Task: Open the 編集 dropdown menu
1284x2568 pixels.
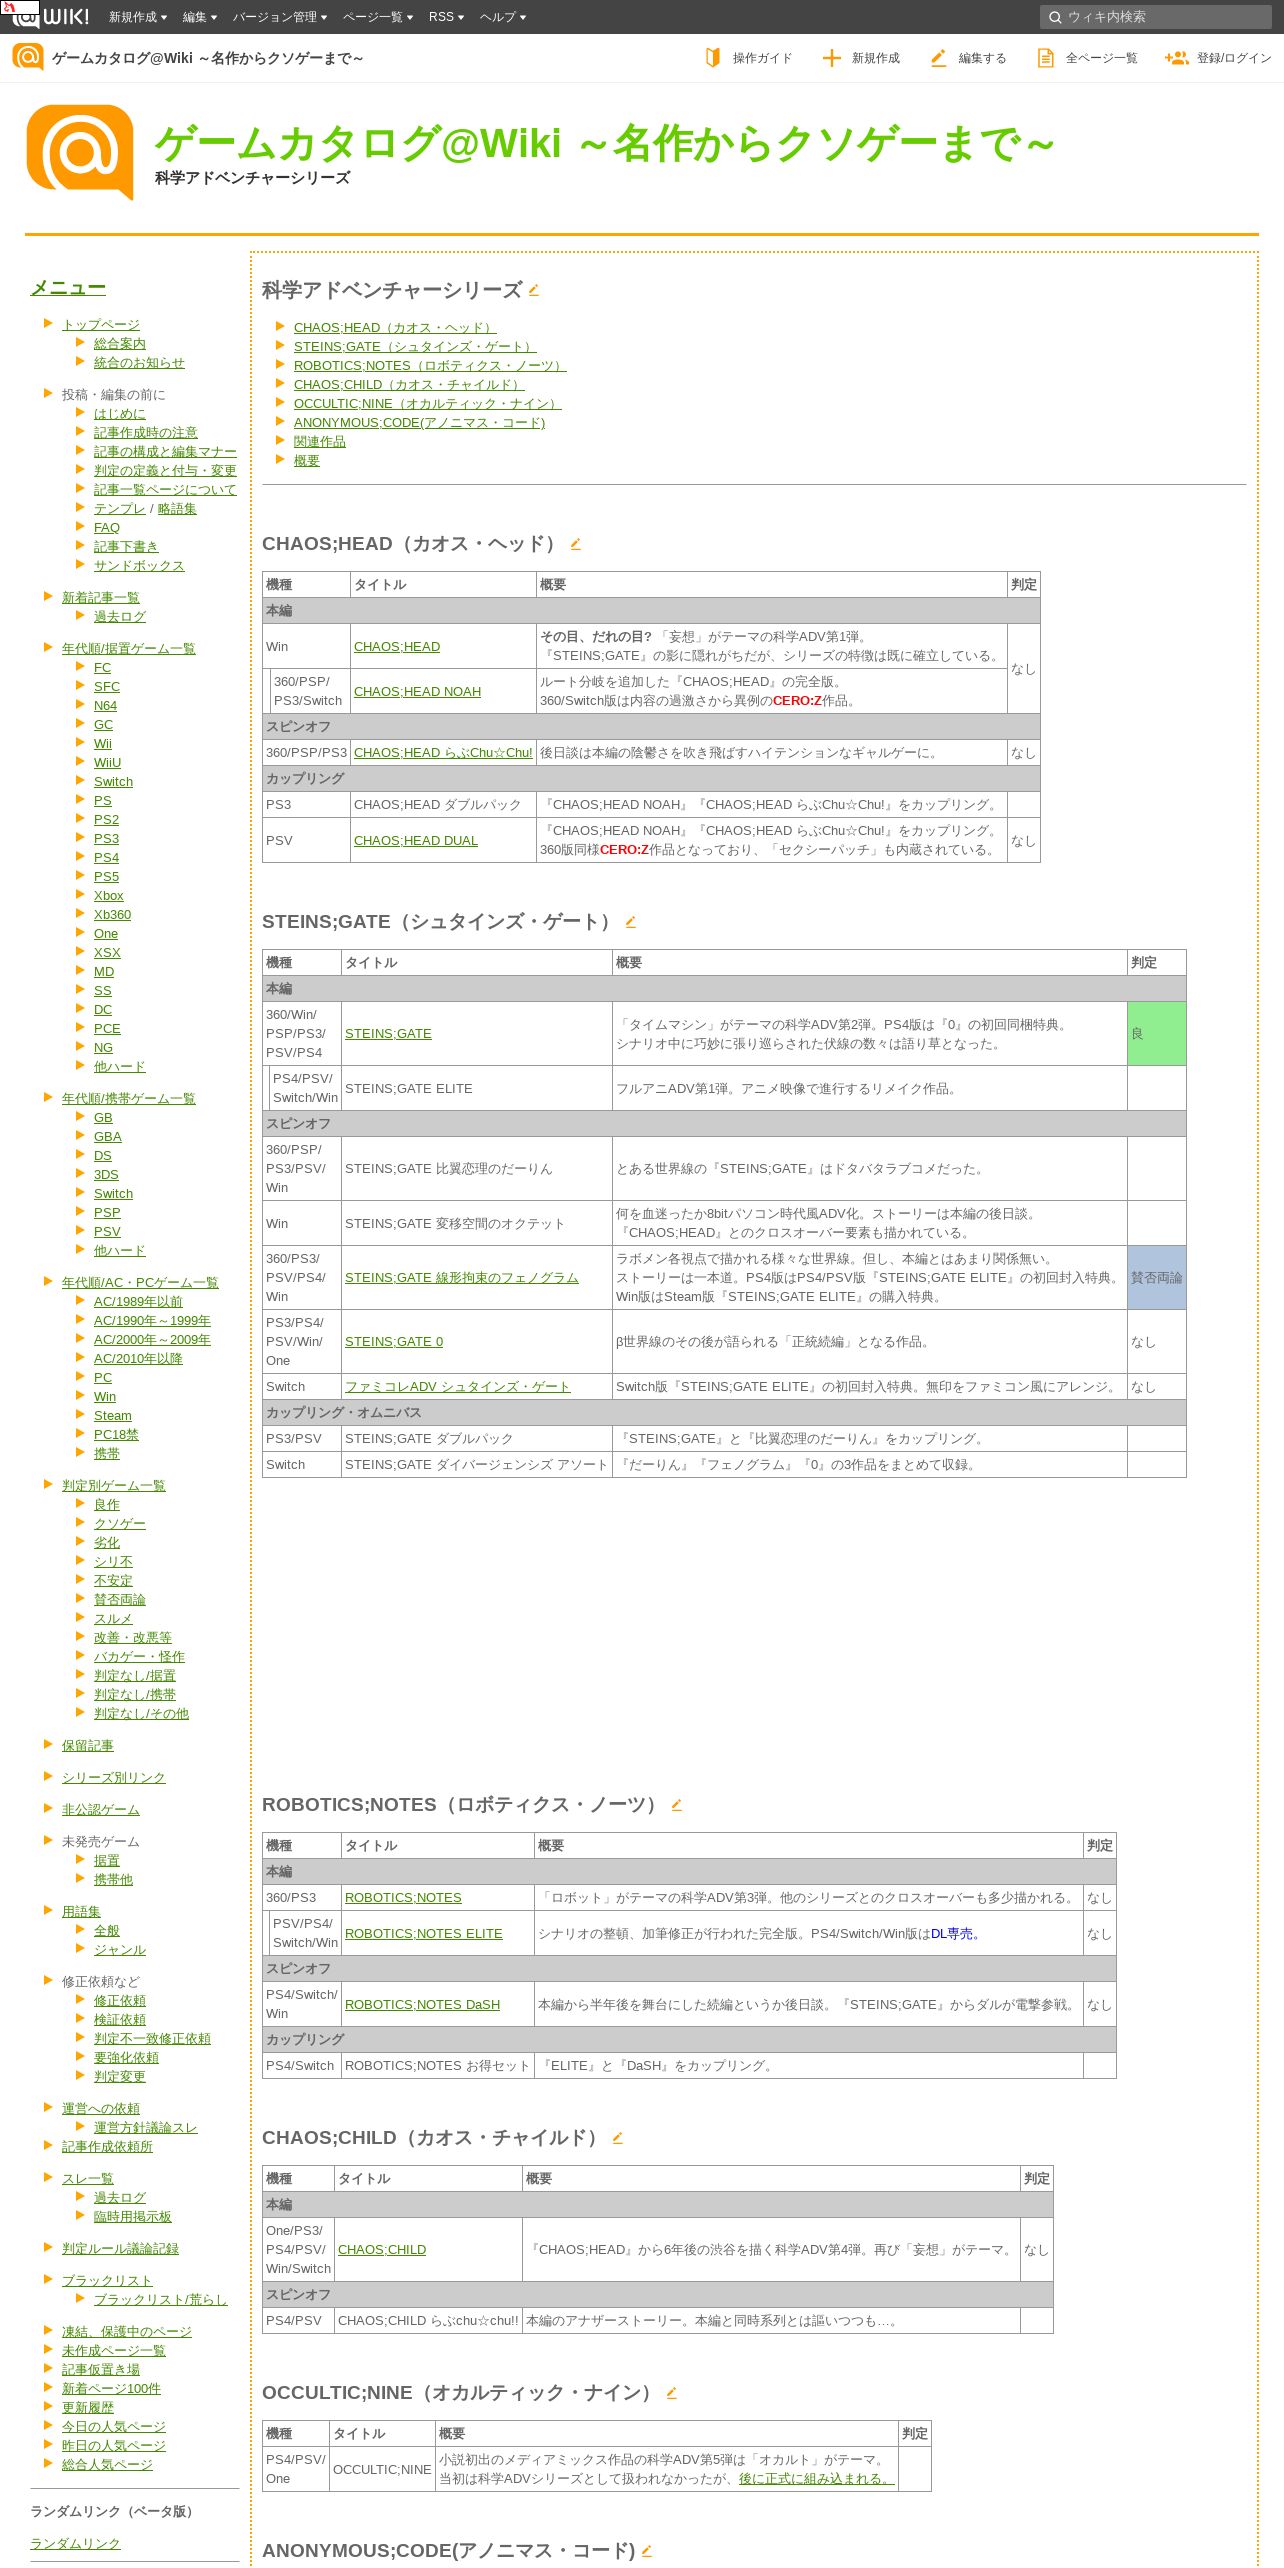Action: click(x=200, y=17)
